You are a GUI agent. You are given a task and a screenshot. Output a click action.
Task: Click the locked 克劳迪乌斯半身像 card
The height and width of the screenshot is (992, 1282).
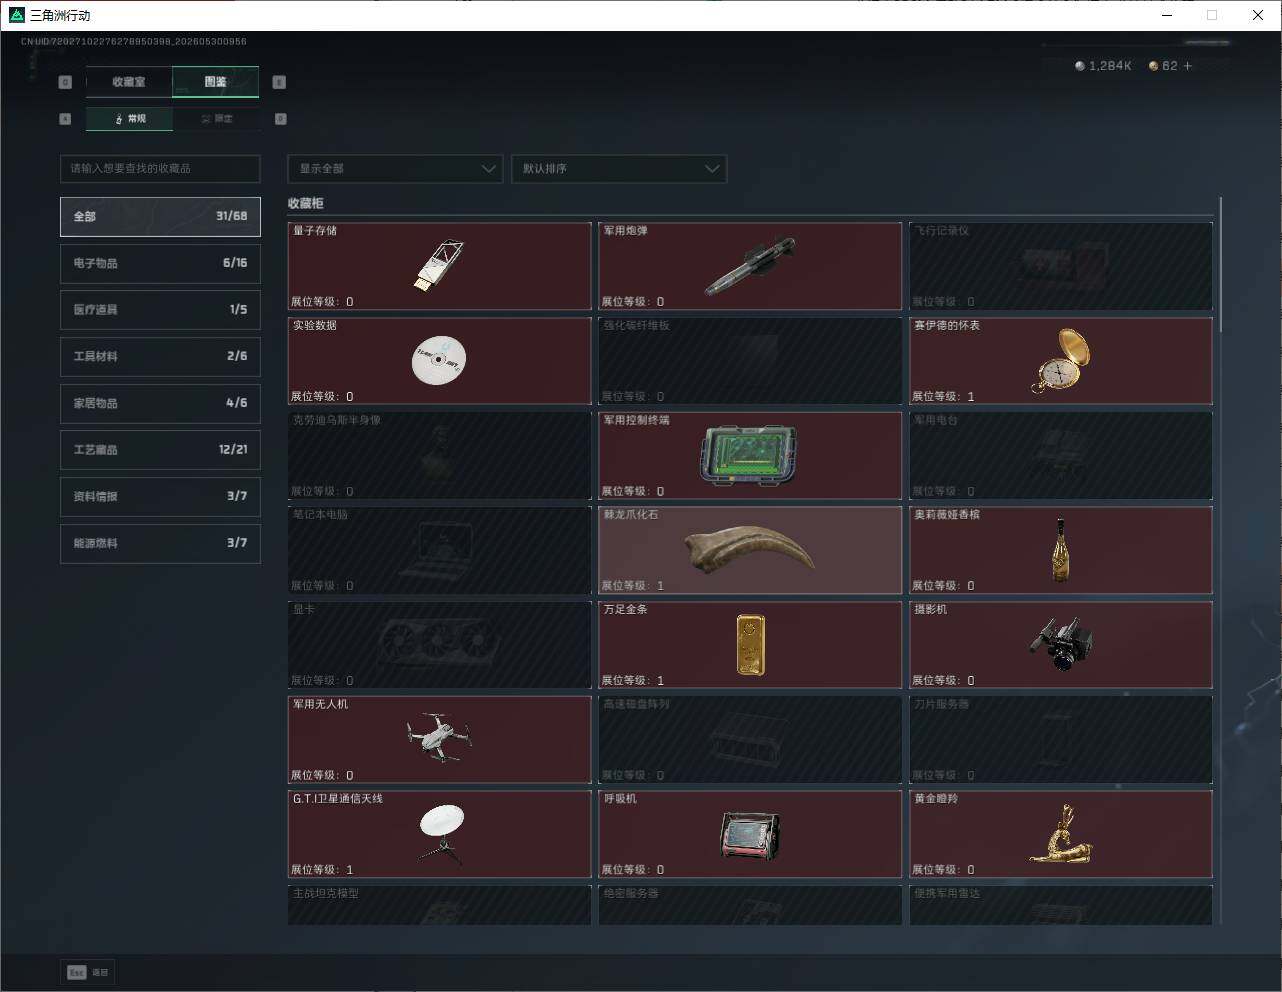pyautogui.click(x=439, y=456)
